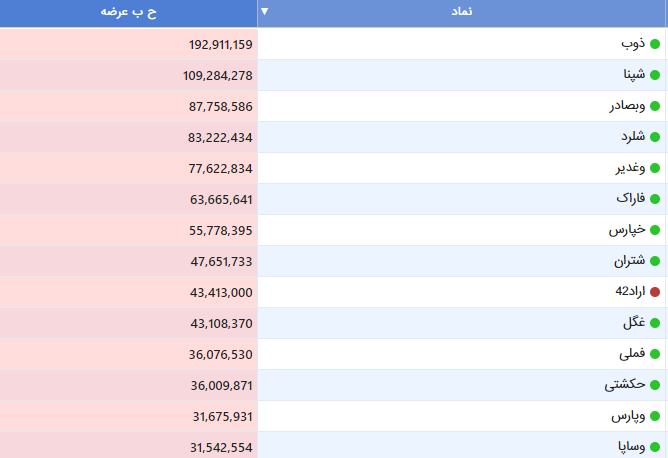Select the خپارس symbol name

coord(627,230)
